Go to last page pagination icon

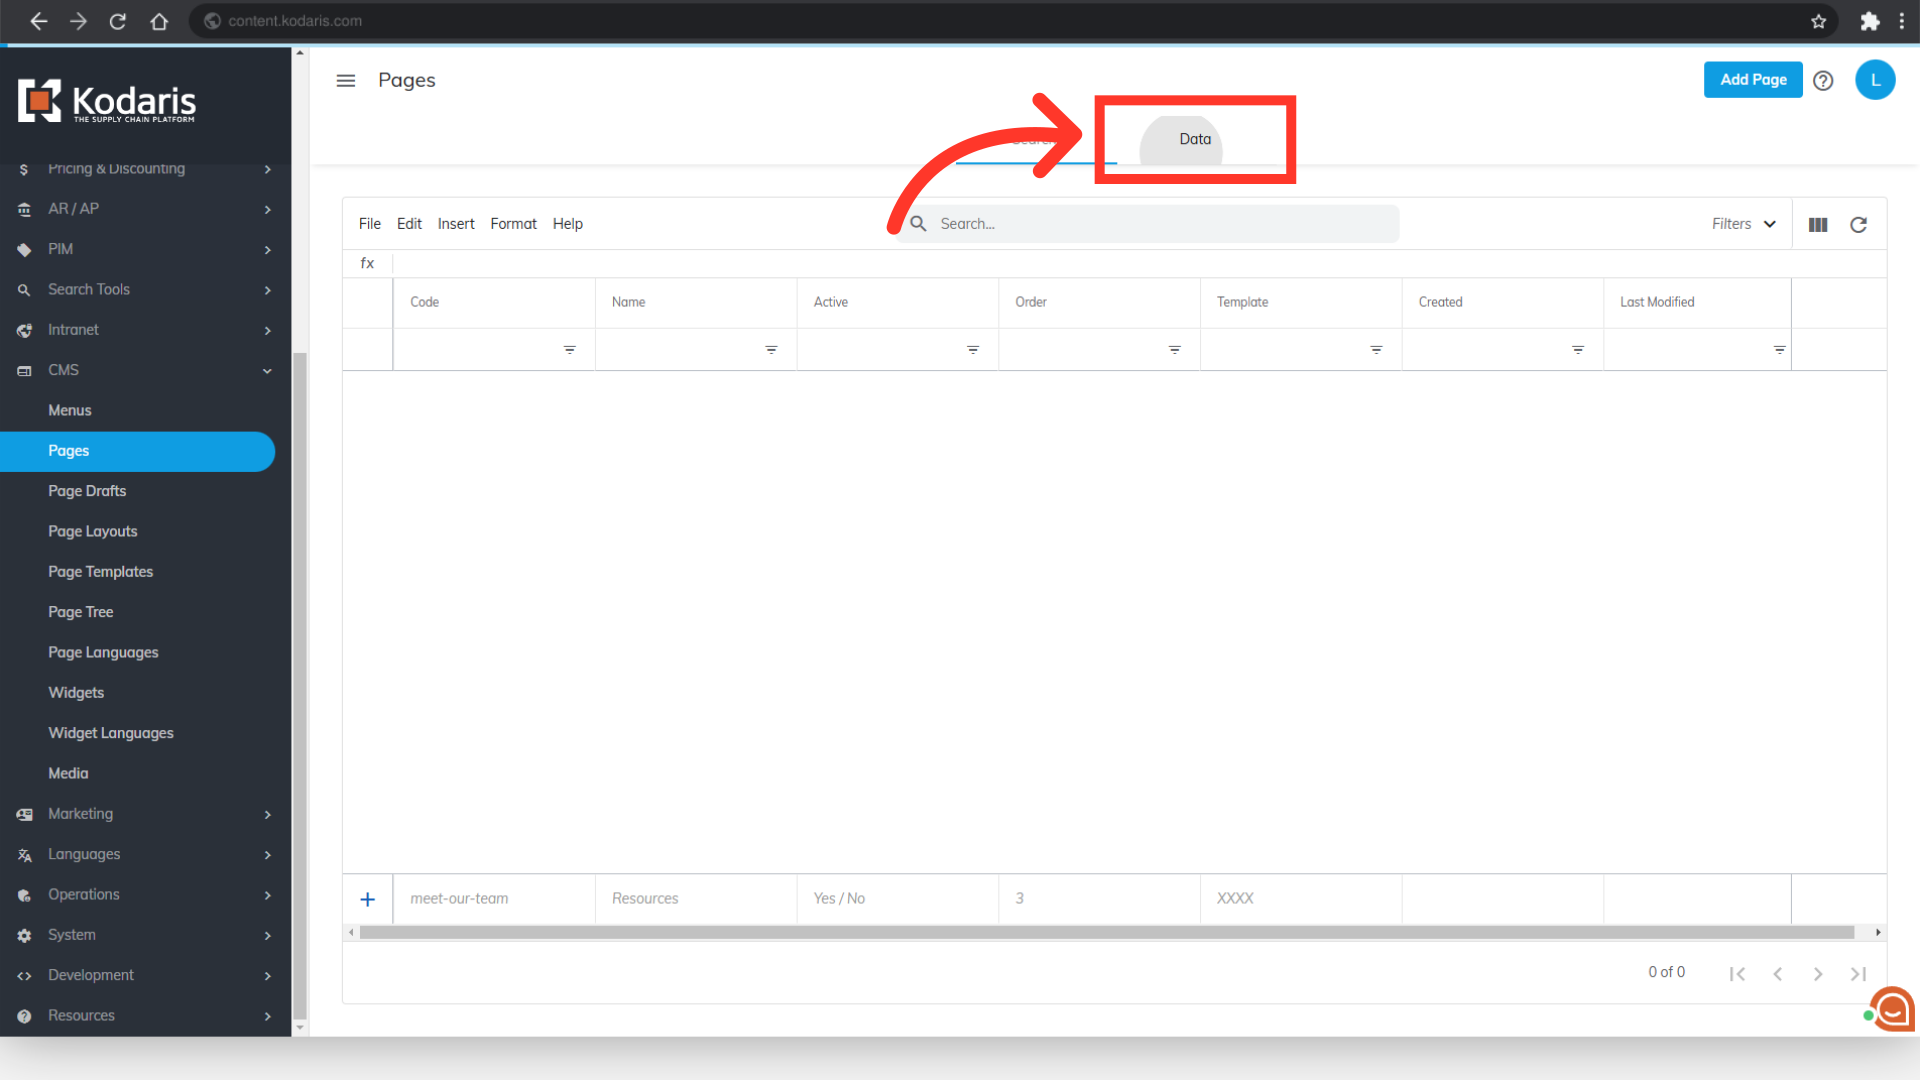point(1858,974)
